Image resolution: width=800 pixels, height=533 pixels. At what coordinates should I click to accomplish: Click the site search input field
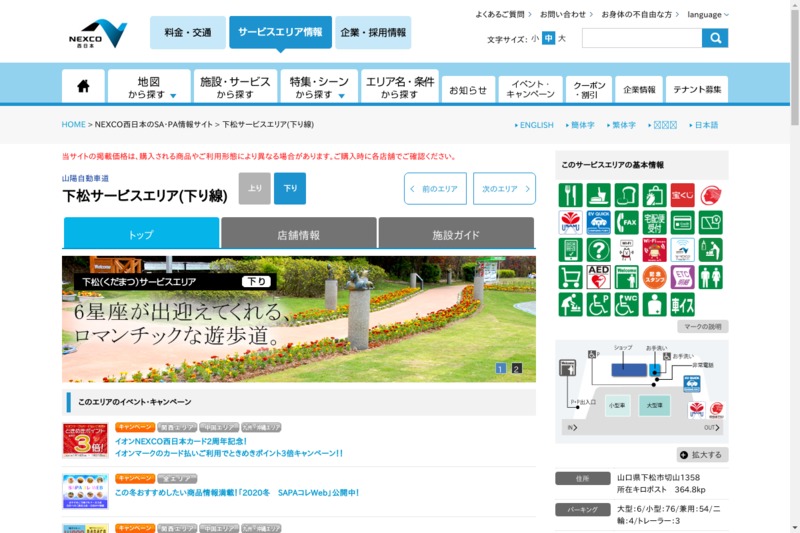[x=641, y=38]
